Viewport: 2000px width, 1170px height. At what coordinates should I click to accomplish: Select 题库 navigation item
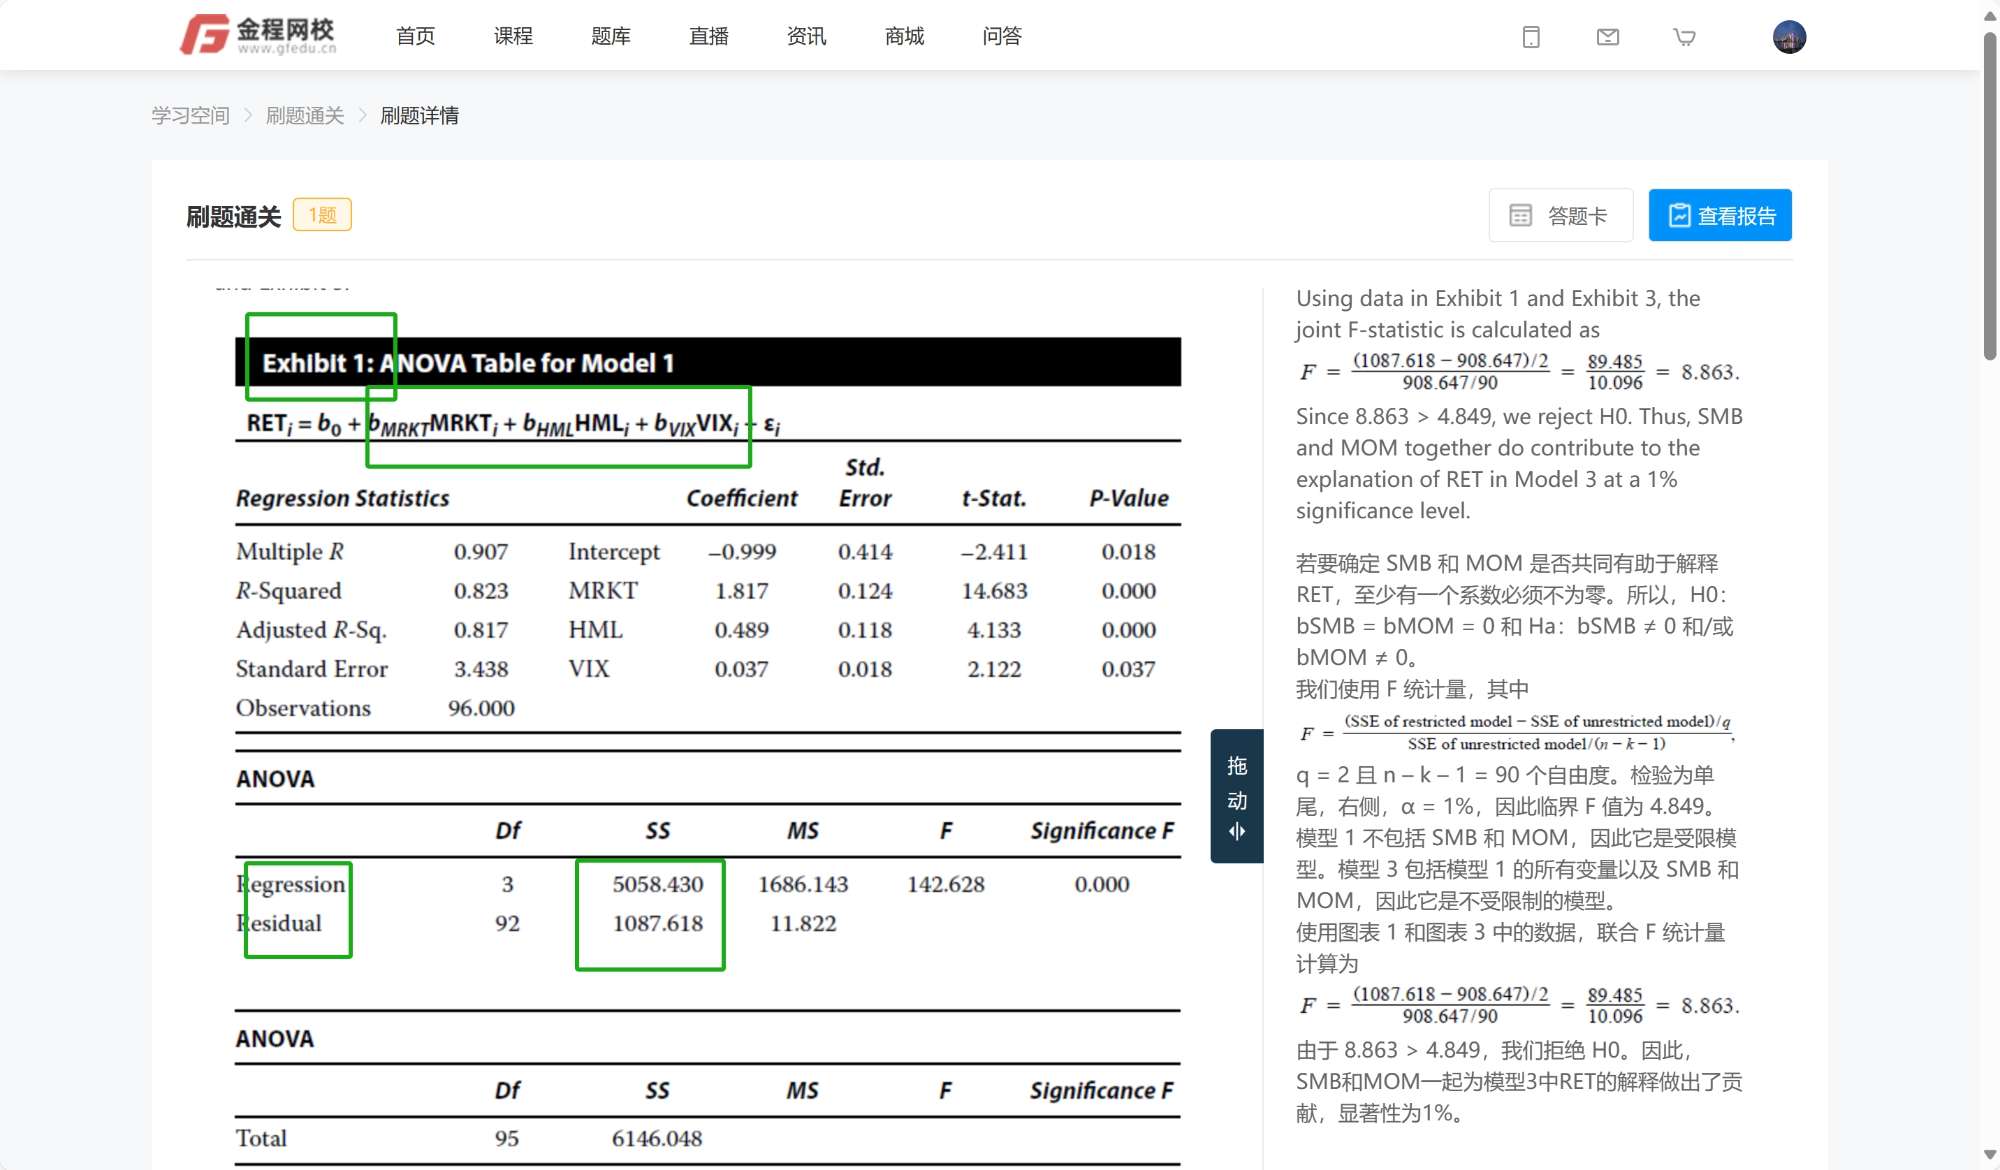610,36
